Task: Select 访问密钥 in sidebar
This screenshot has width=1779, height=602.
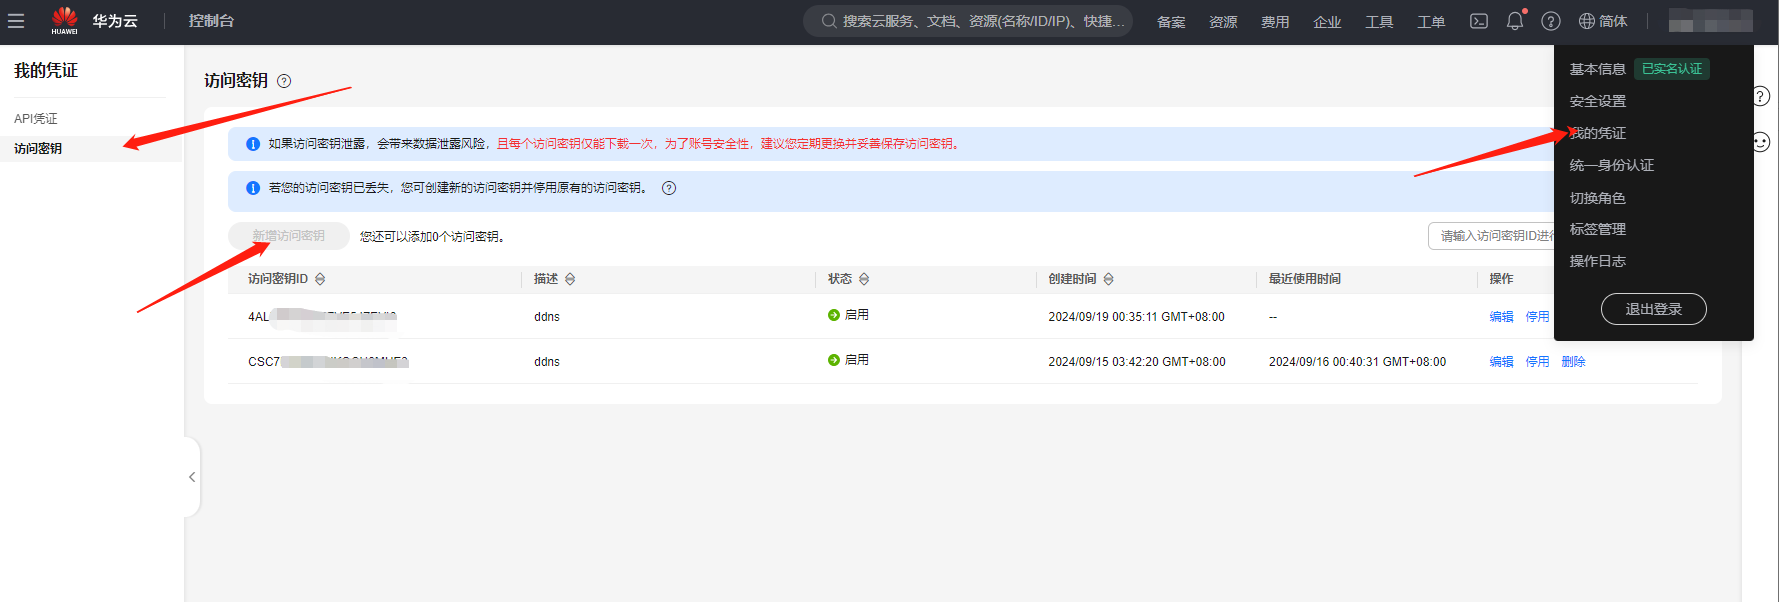Action: coord(38,148)
